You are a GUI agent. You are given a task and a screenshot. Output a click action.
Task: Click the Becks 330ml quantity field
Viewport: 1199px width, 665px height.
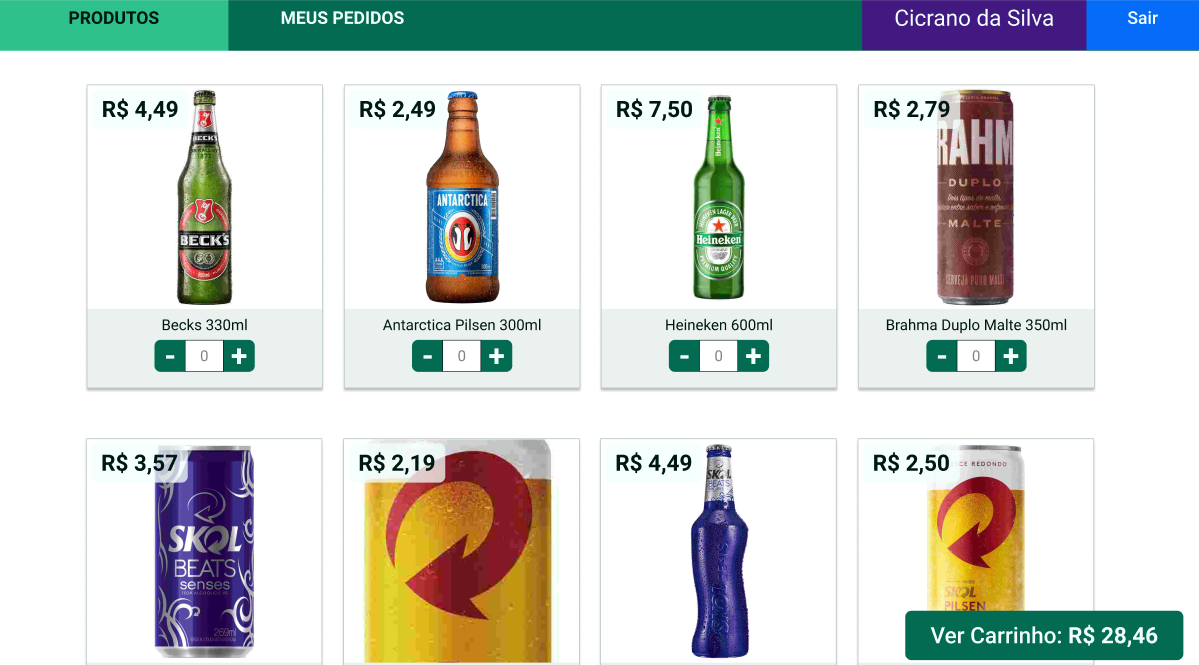tap(204, 356)
